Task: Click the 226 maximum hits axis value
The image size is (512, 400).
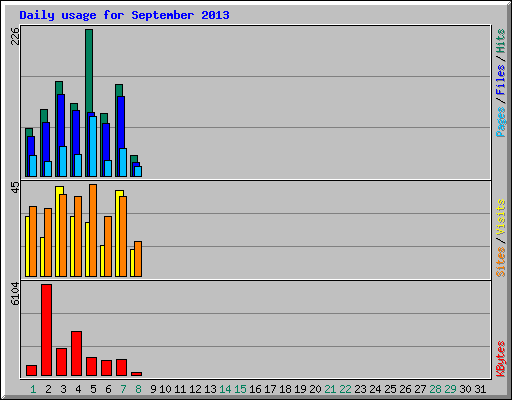Action: pos(15,36)
